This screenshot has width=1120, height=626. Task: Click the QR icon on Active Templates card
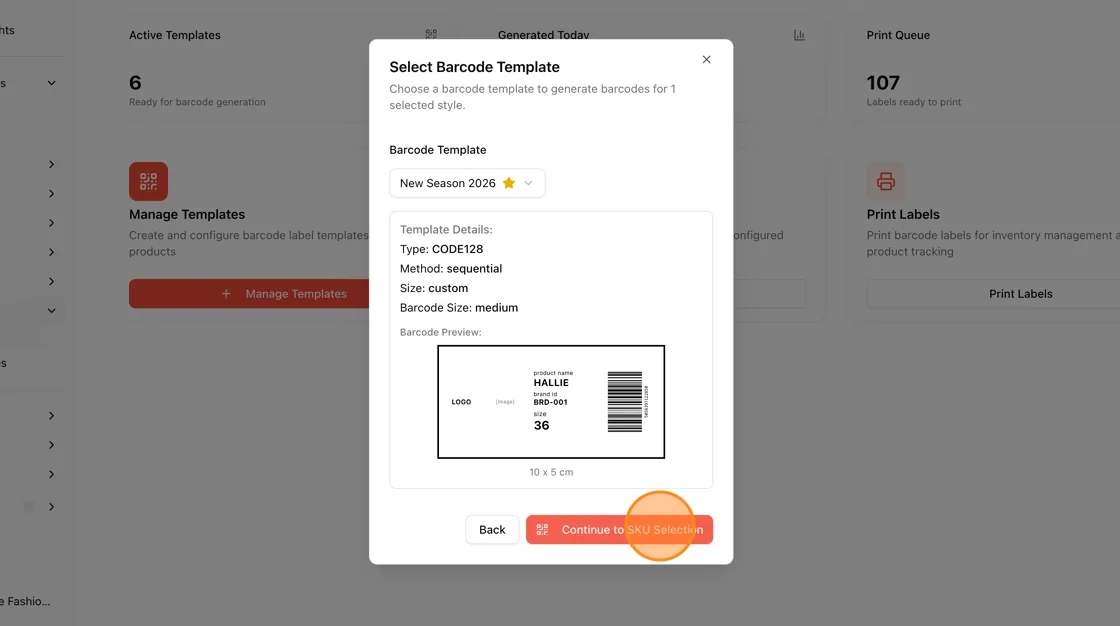tap(431, 34)
